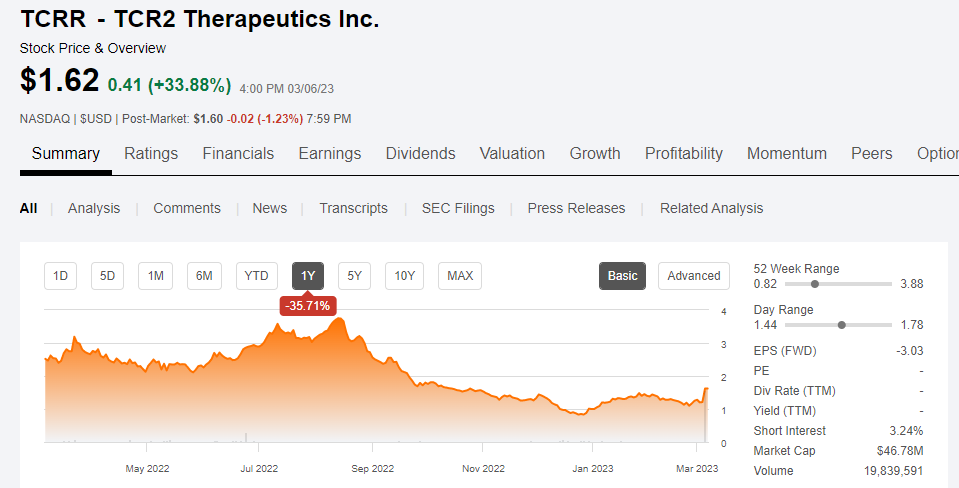Select Basic chart mode

[622, 276]
